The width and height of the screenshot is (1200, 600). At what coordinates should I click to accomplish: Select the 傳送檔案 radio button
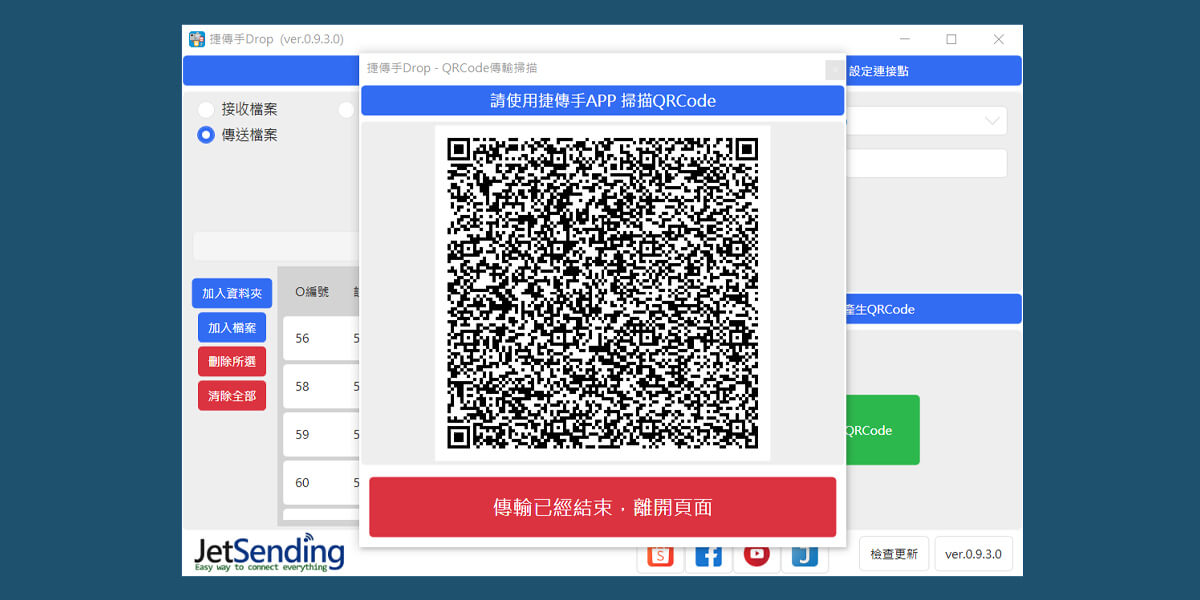coord(206,135)
